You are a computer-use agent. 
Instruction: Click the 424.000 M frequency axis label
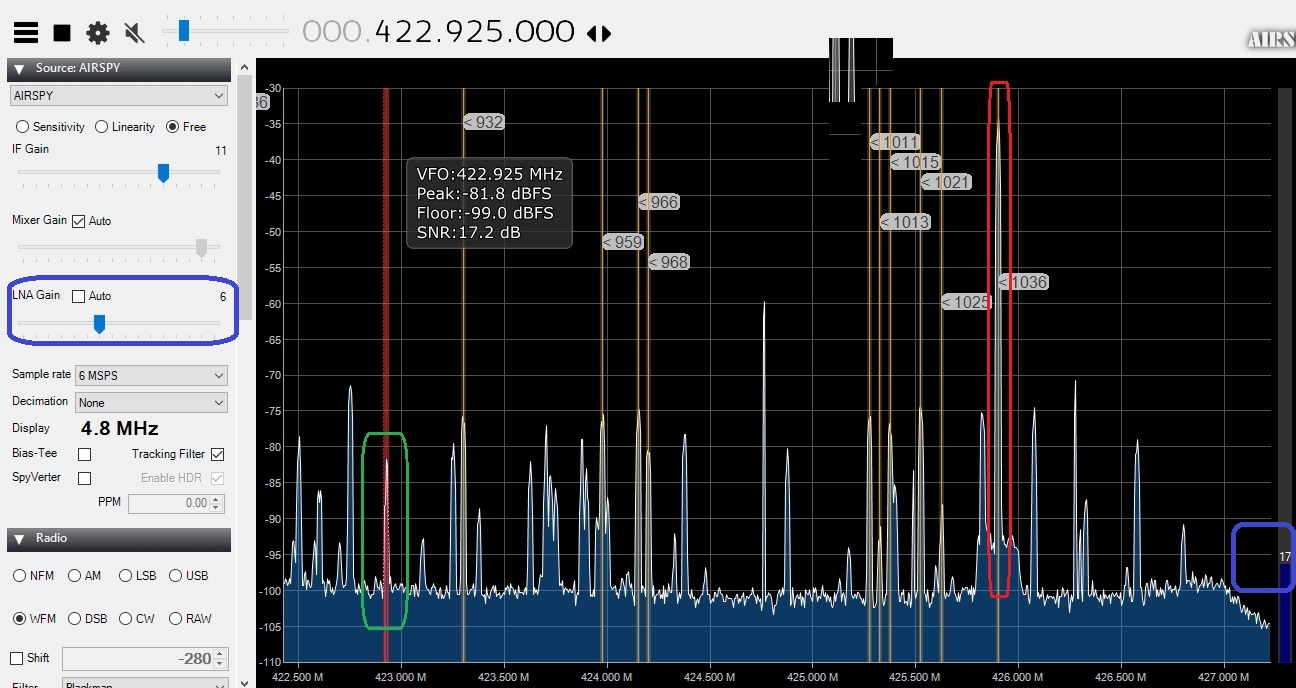606,677
